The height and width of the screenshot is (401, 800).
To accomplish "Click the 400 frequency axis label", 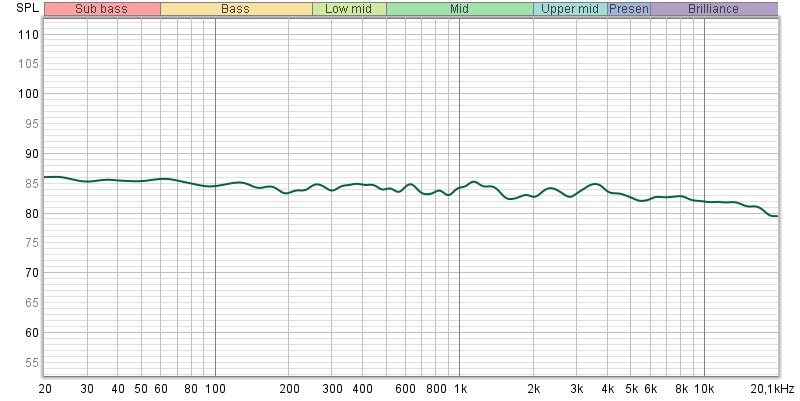I will pos(363,389).
